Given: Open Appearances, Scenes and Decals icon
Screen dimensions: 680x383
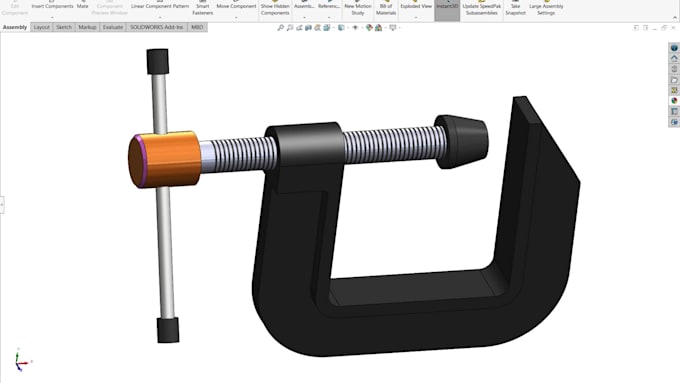Looking at the screenshot, I should point(674,101).
